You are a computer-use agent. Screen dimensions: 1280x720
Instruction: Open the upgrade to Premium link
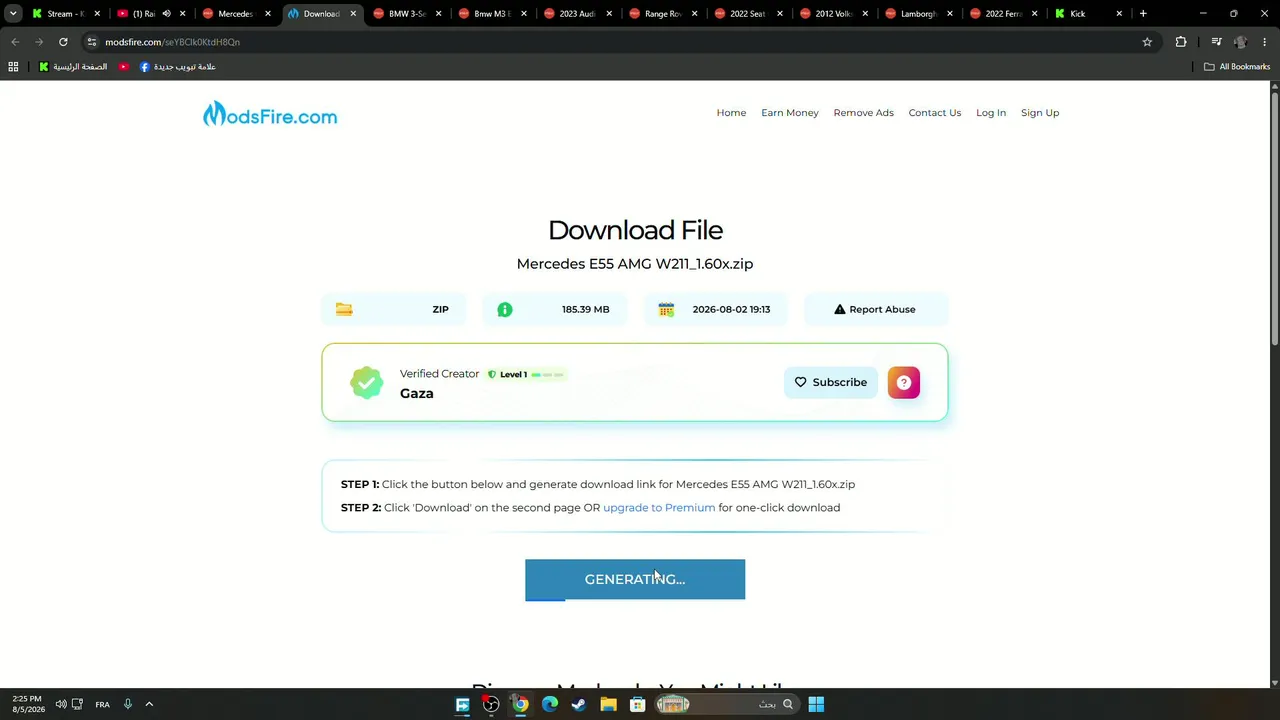point(659,507)
